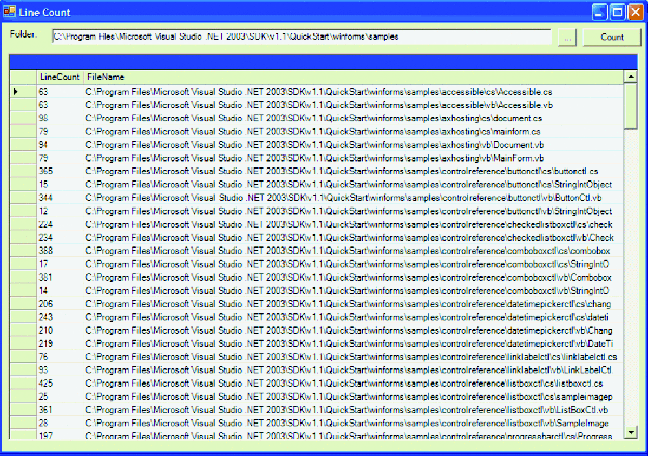Minimize the Line Count window
This screenshot has height=456, width=648.
(597, 11)
